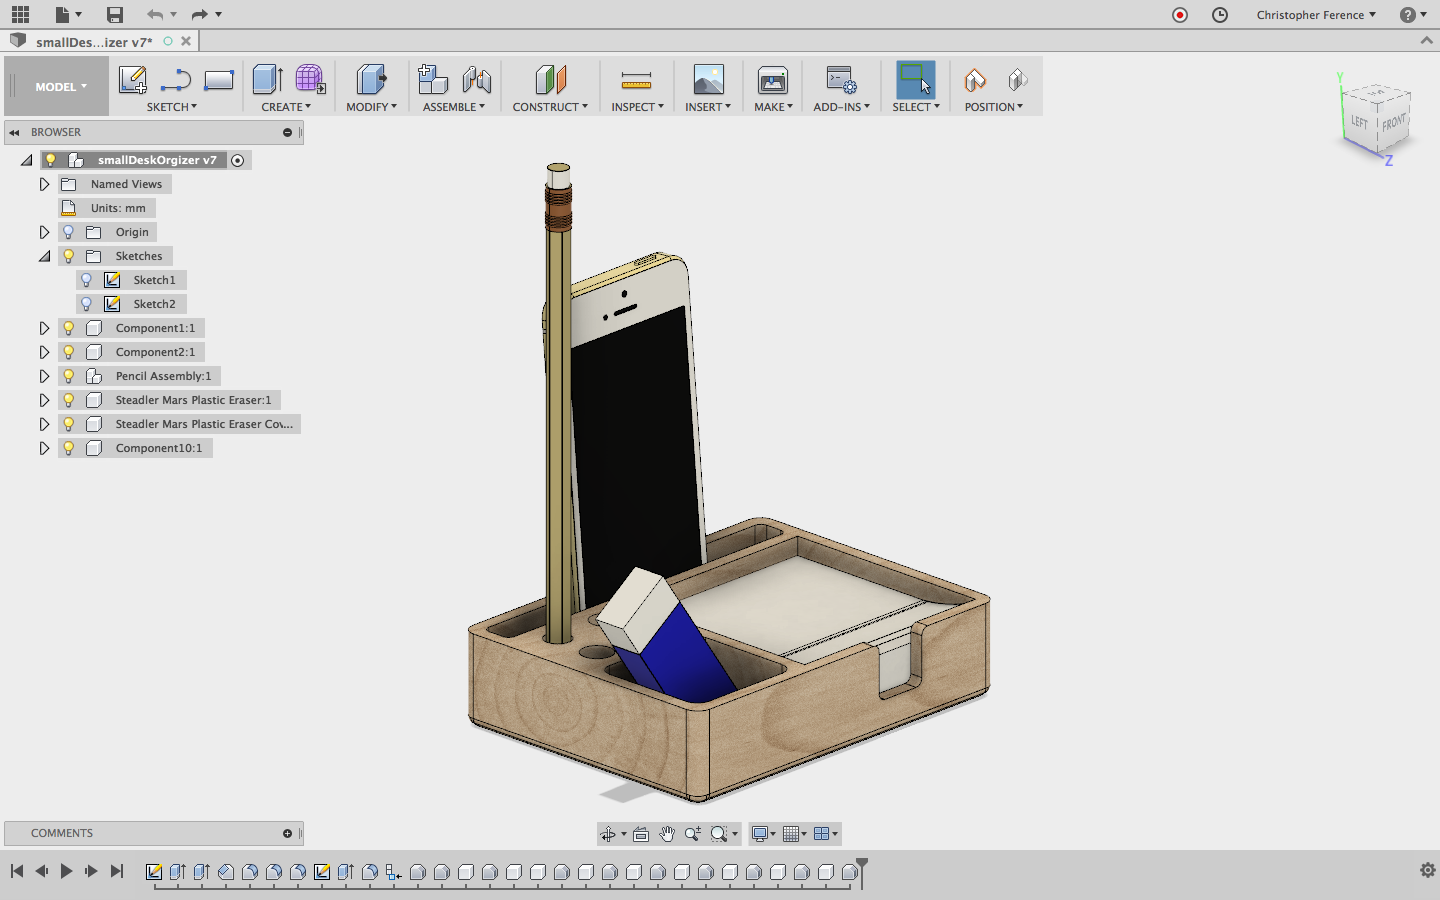Screen dimensions: 1440x900
Task: Activate root component radio button
Action: [237, 160]
